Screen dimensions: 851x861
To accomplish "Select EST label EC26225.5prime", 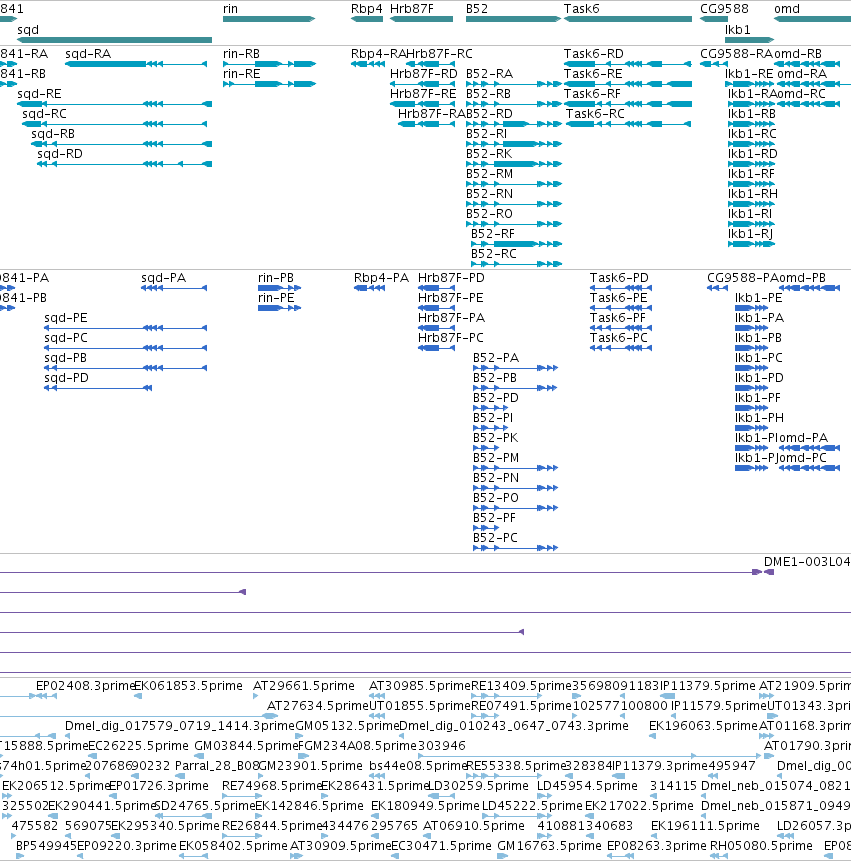I will pyautogui.click(x=138, y=746).
